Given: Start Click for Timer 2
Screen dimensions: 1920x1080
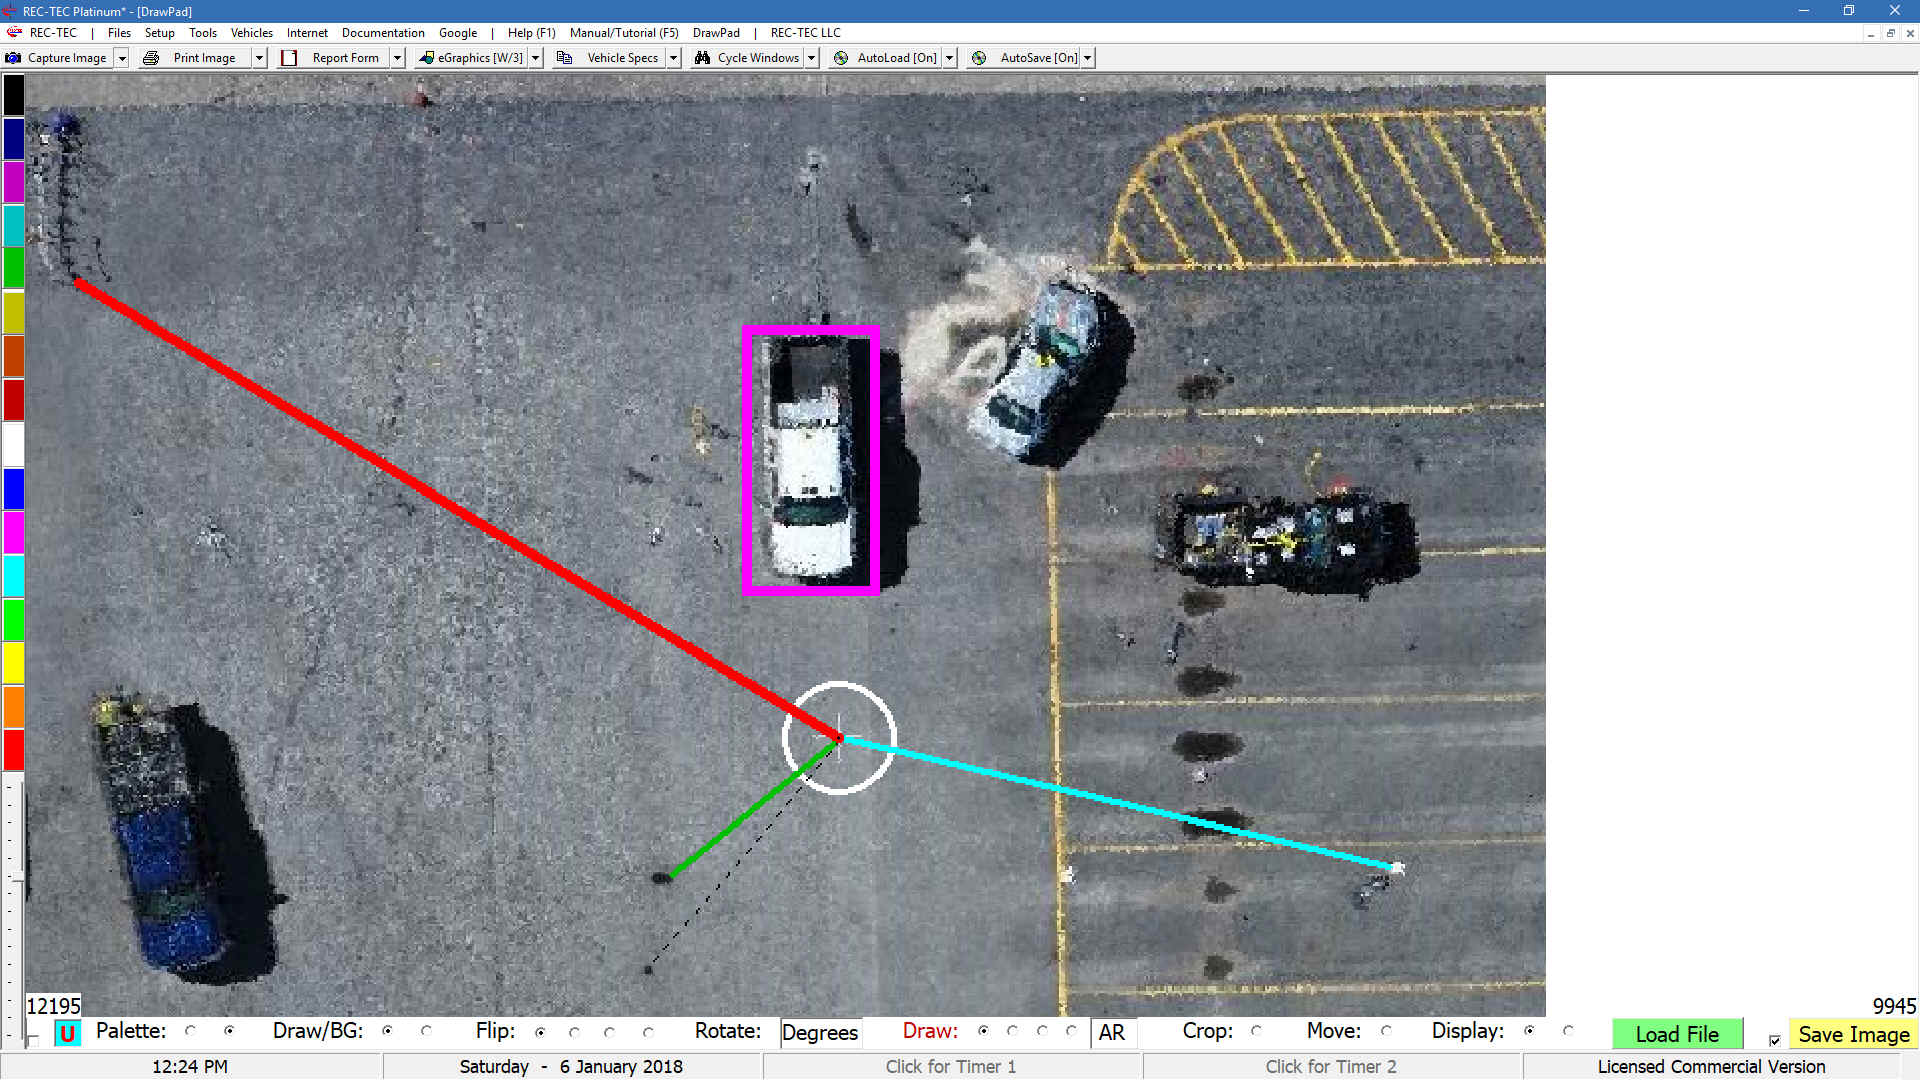Looking at the screenshot, I should click(x=1331, y=1067).
